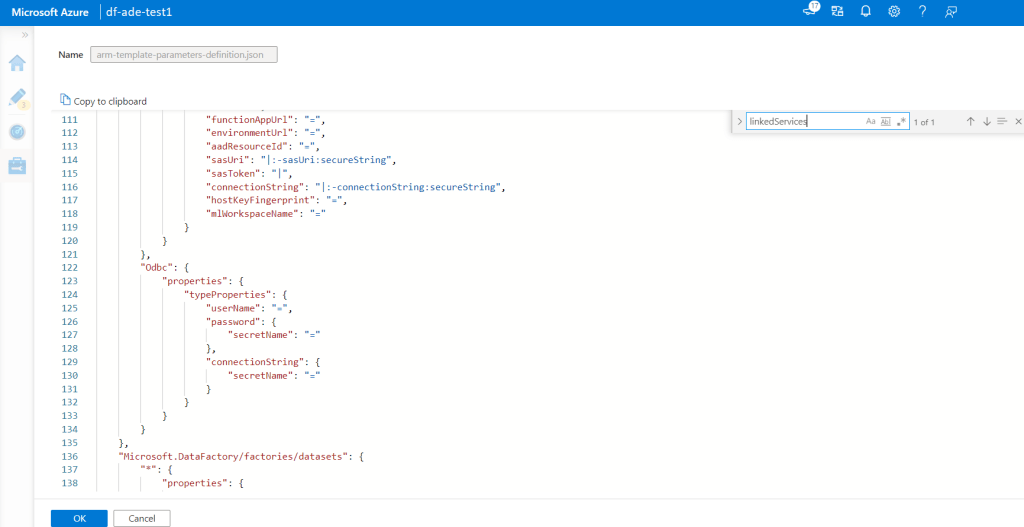Toggle regular expression search option
Screen dimensions: 1024x527
[x=901, y=121]
